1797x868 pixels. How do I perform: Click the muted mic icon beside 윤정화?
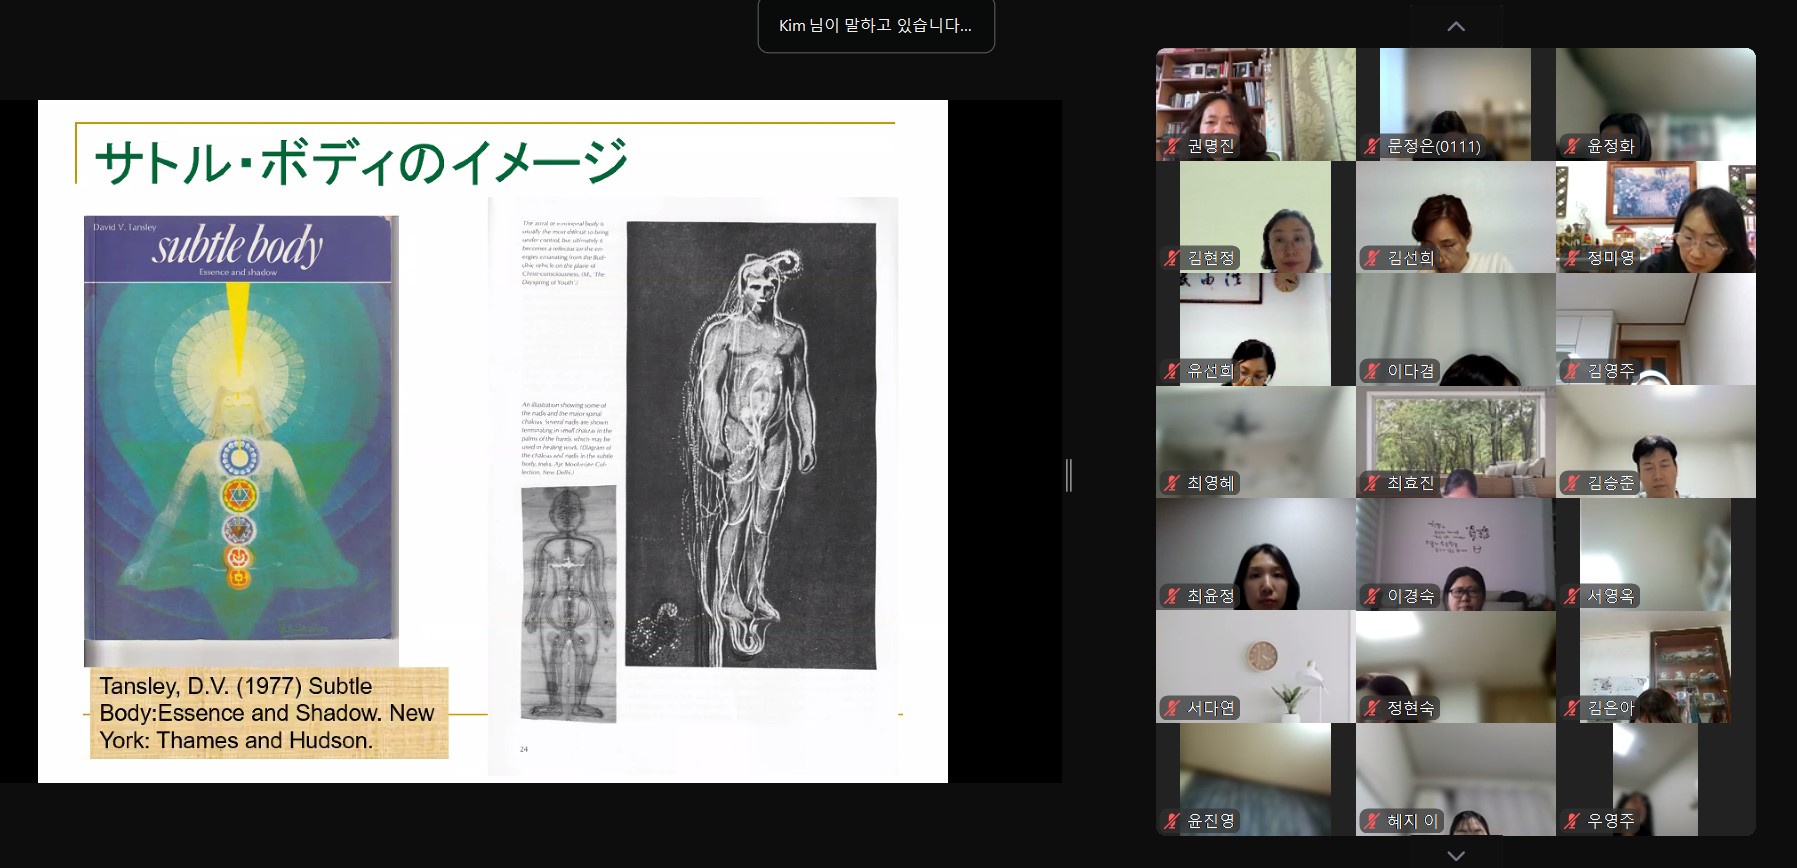click(1572, 146)
